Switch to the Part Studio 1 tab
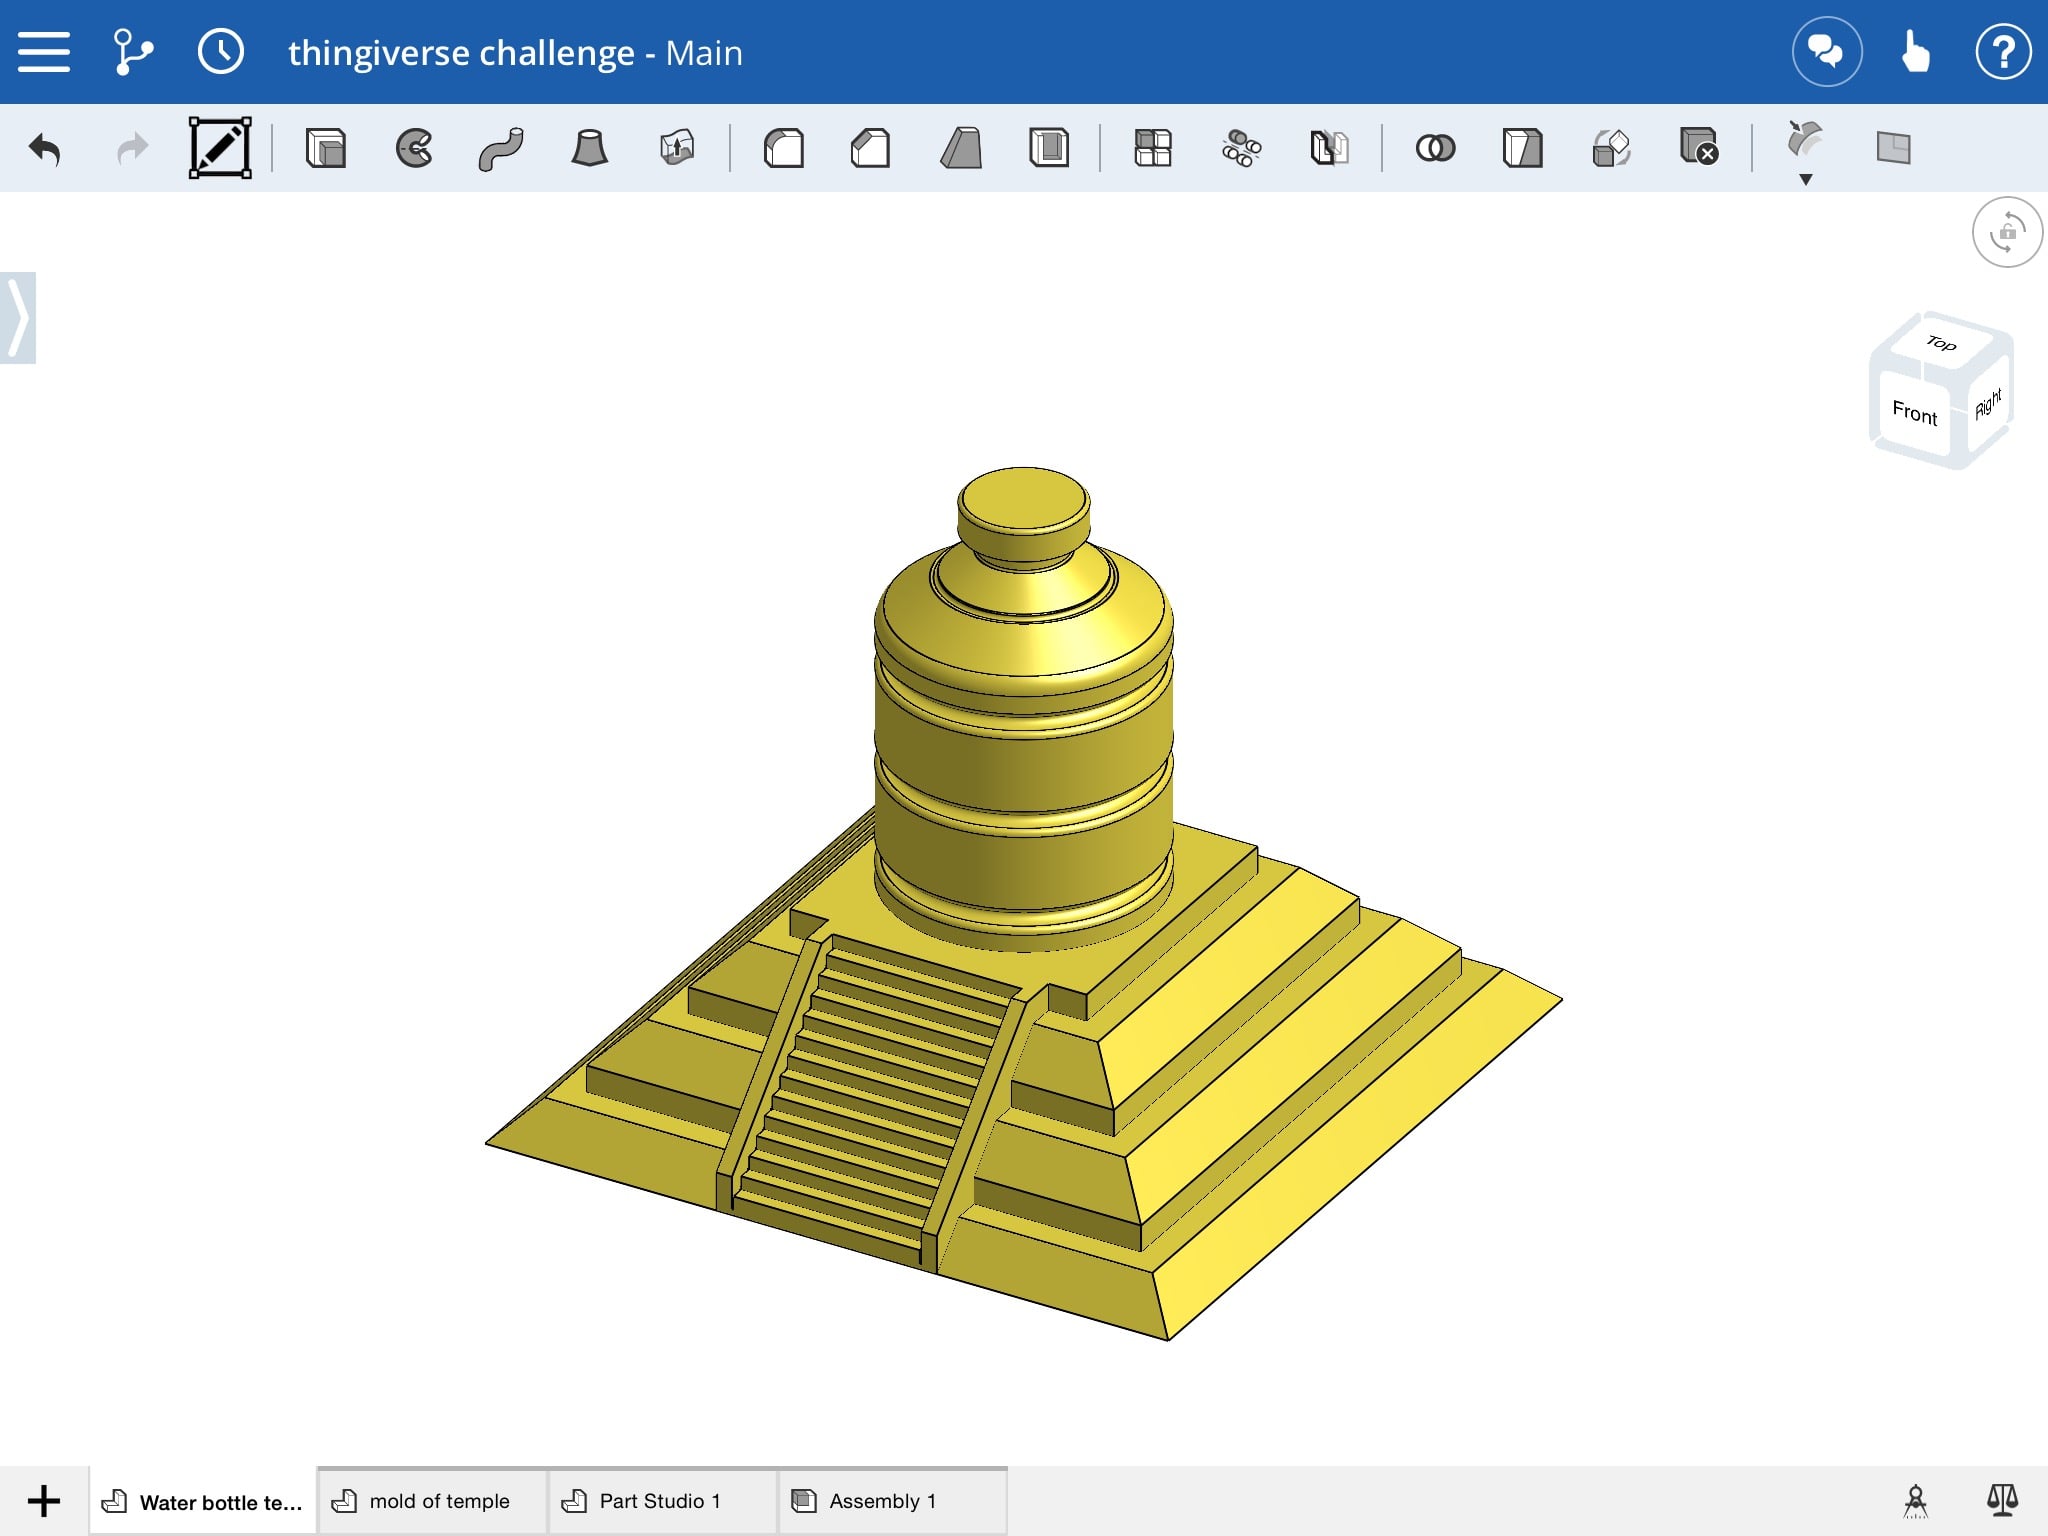The width and height of the screenshot is (2048, 1536). (662, 1501)
